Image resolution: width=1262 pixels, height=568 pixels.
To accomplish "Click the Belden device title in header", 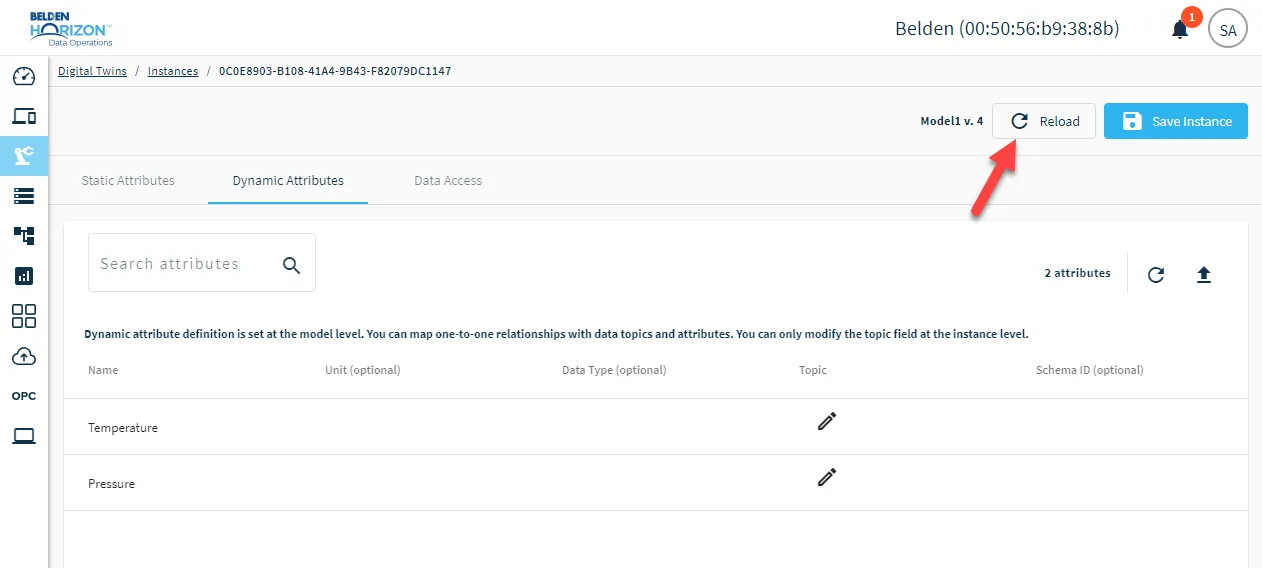I will 1007,29.
